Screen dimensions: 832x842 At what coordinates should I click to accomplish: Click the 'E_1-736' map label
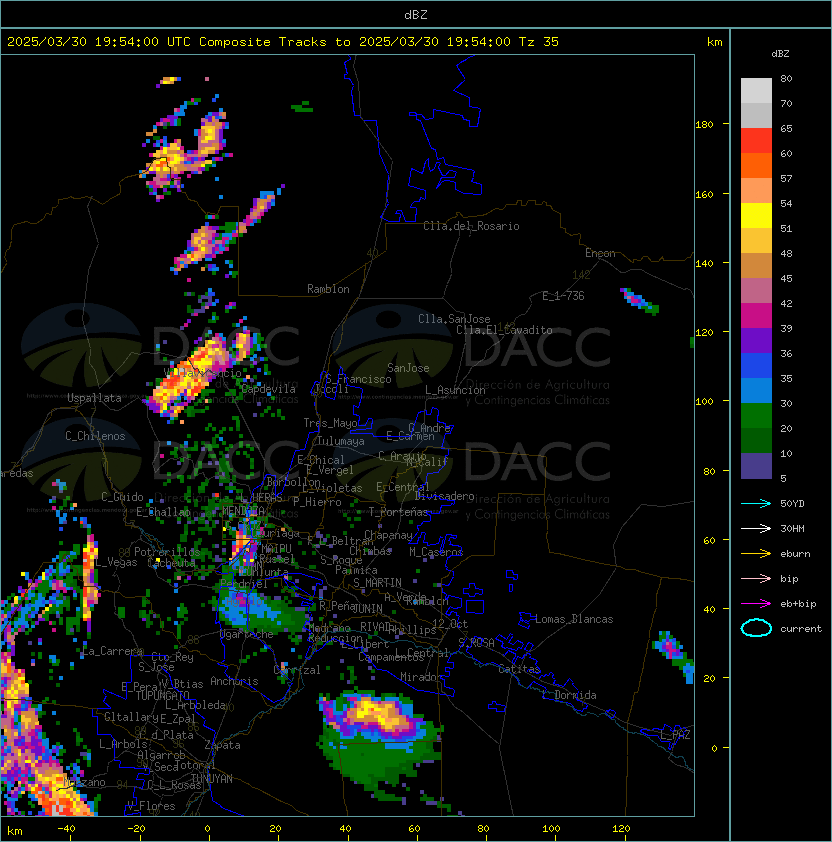(x=563, y=296)
